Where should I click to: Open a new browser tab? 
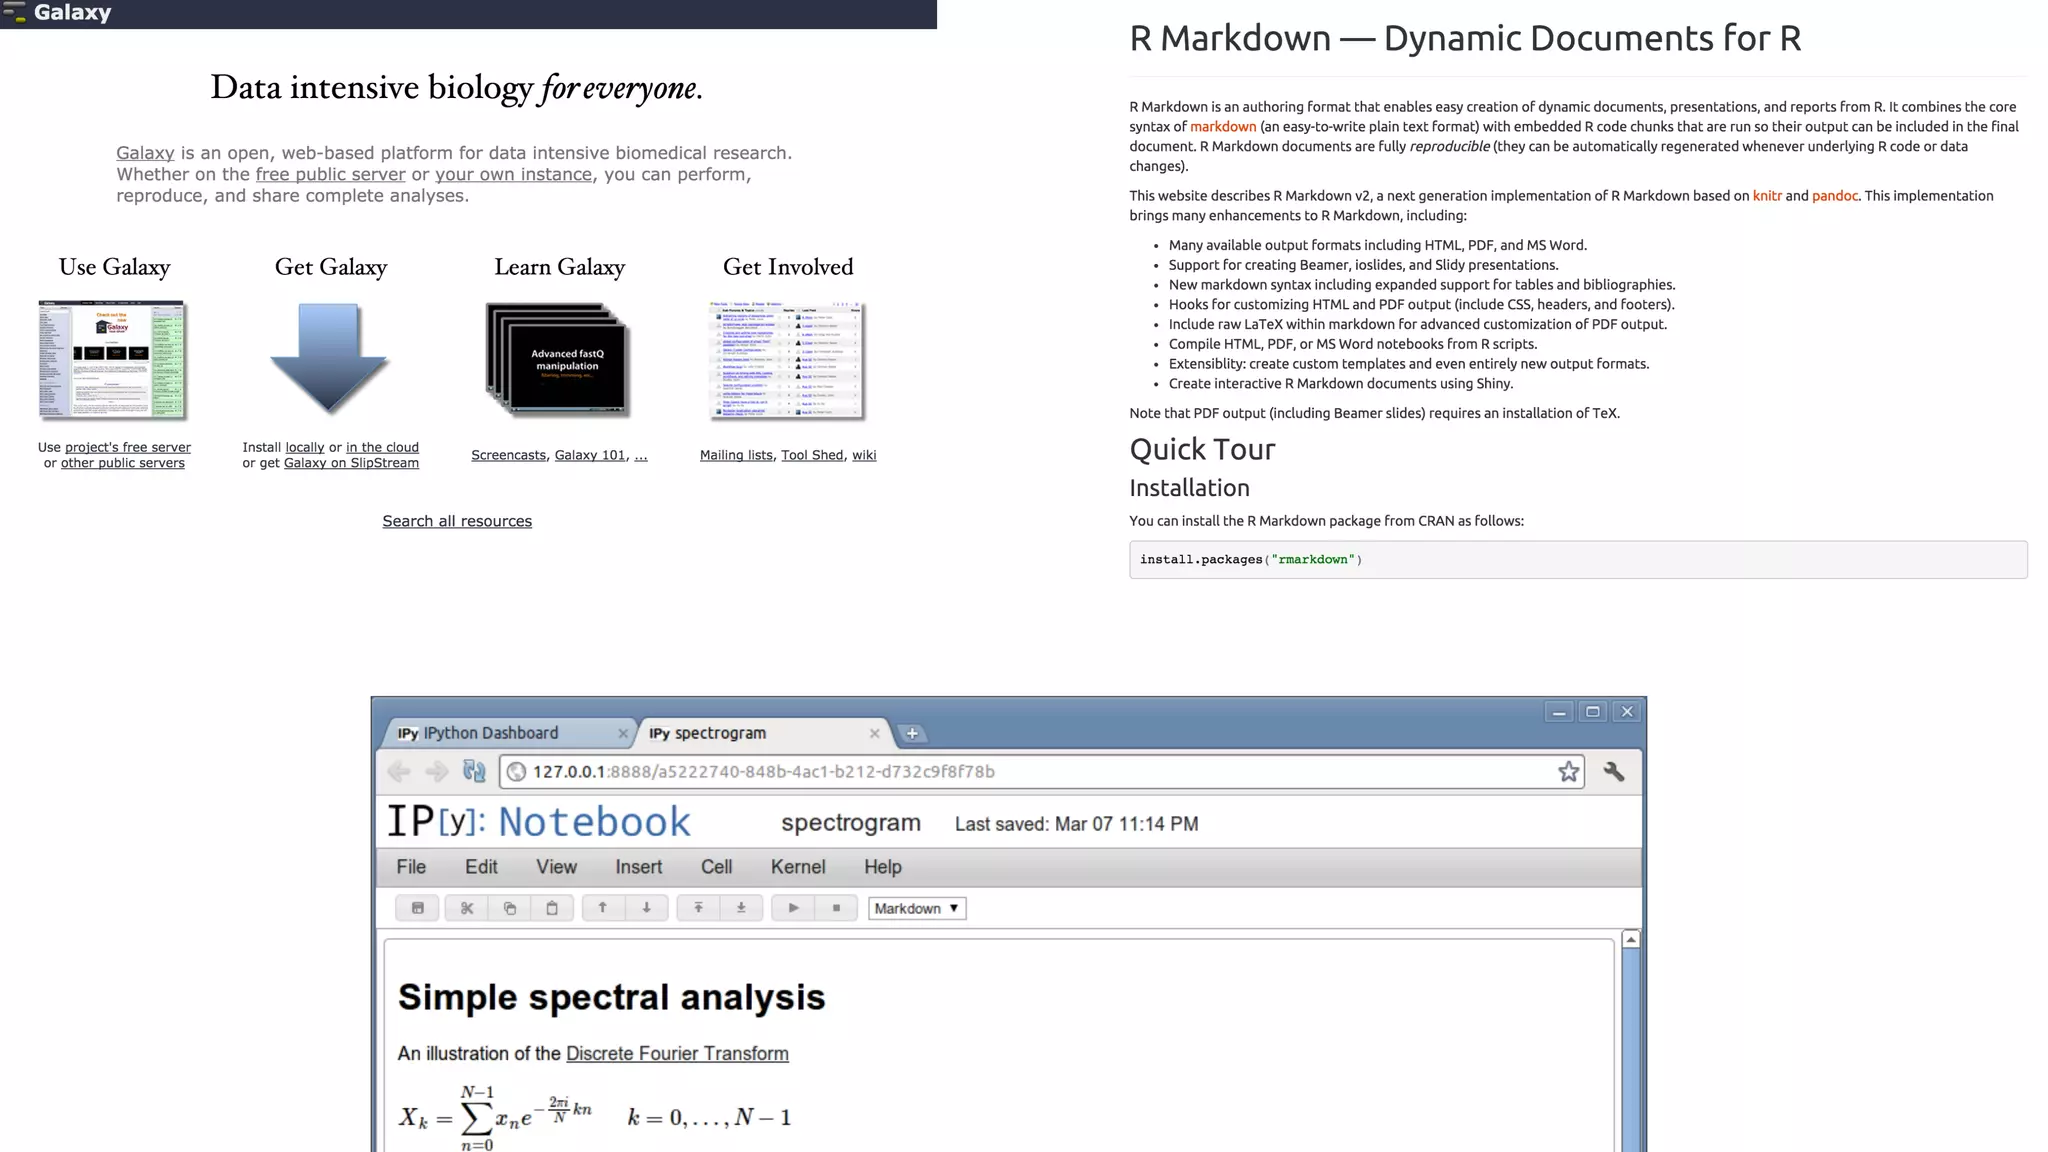(x=912, y=733)
